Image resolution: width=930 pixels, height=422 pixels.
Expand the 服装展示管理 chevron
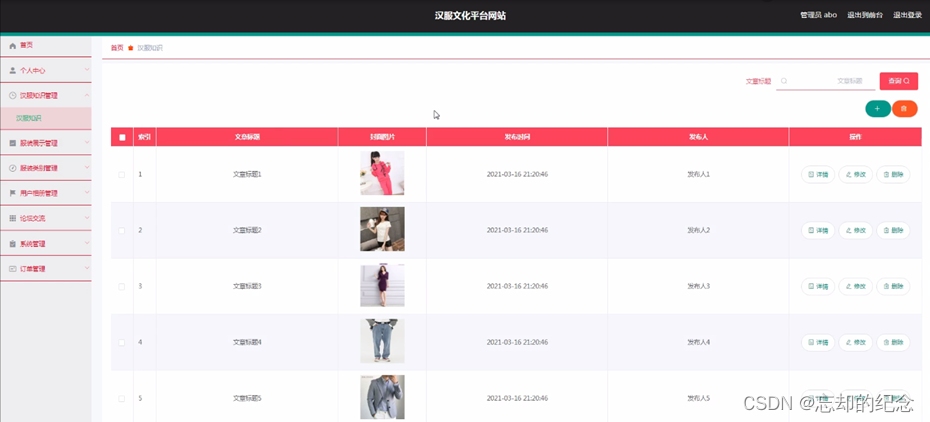coord(87,143)
